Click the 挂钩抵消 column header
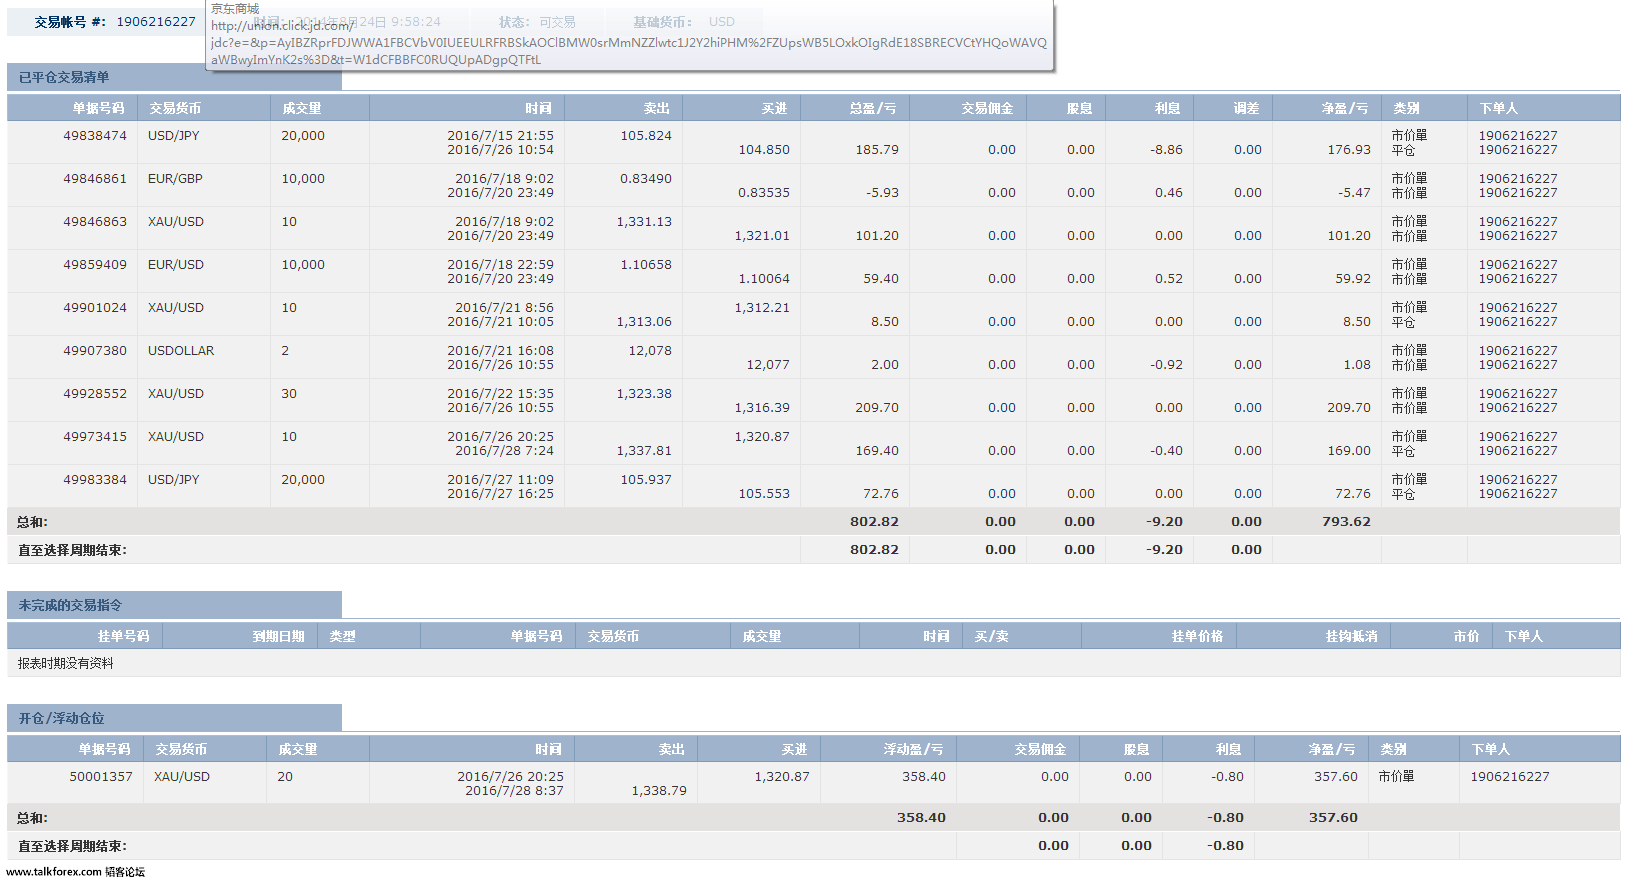The height and width of the screenshot is (882, 1652). point(1351,636)
